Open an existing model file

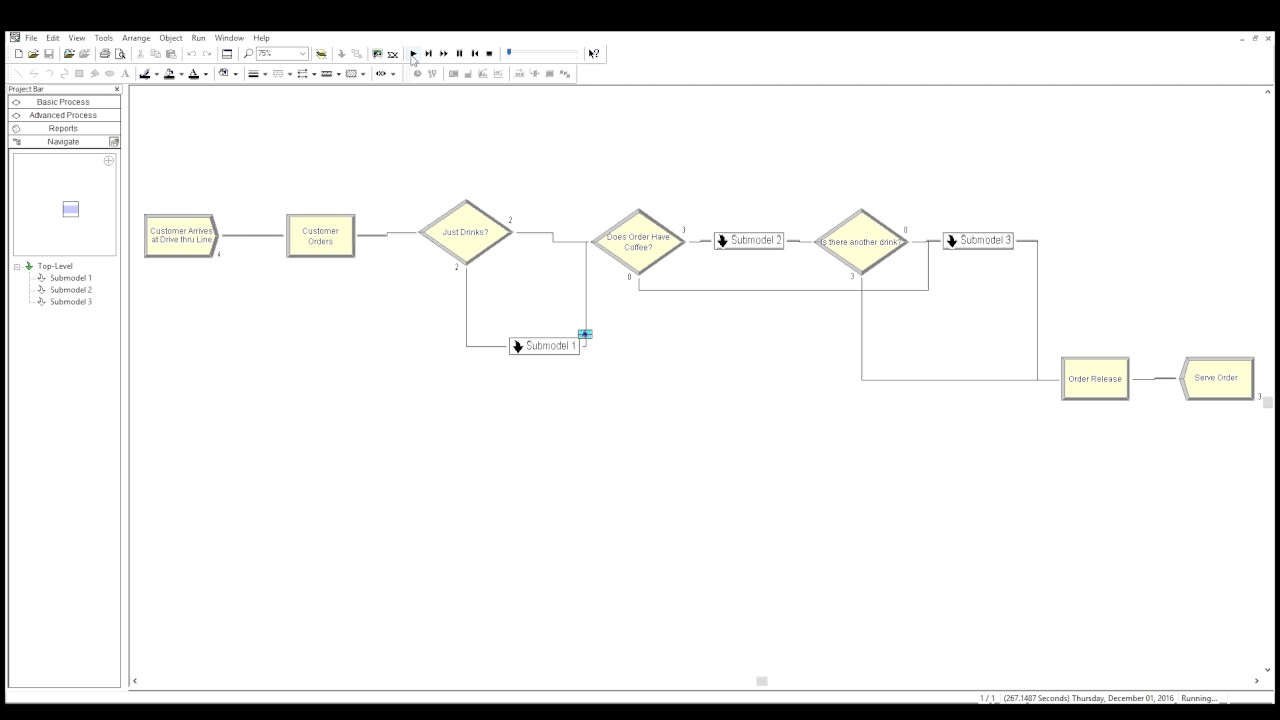click(x=33, y=54)
